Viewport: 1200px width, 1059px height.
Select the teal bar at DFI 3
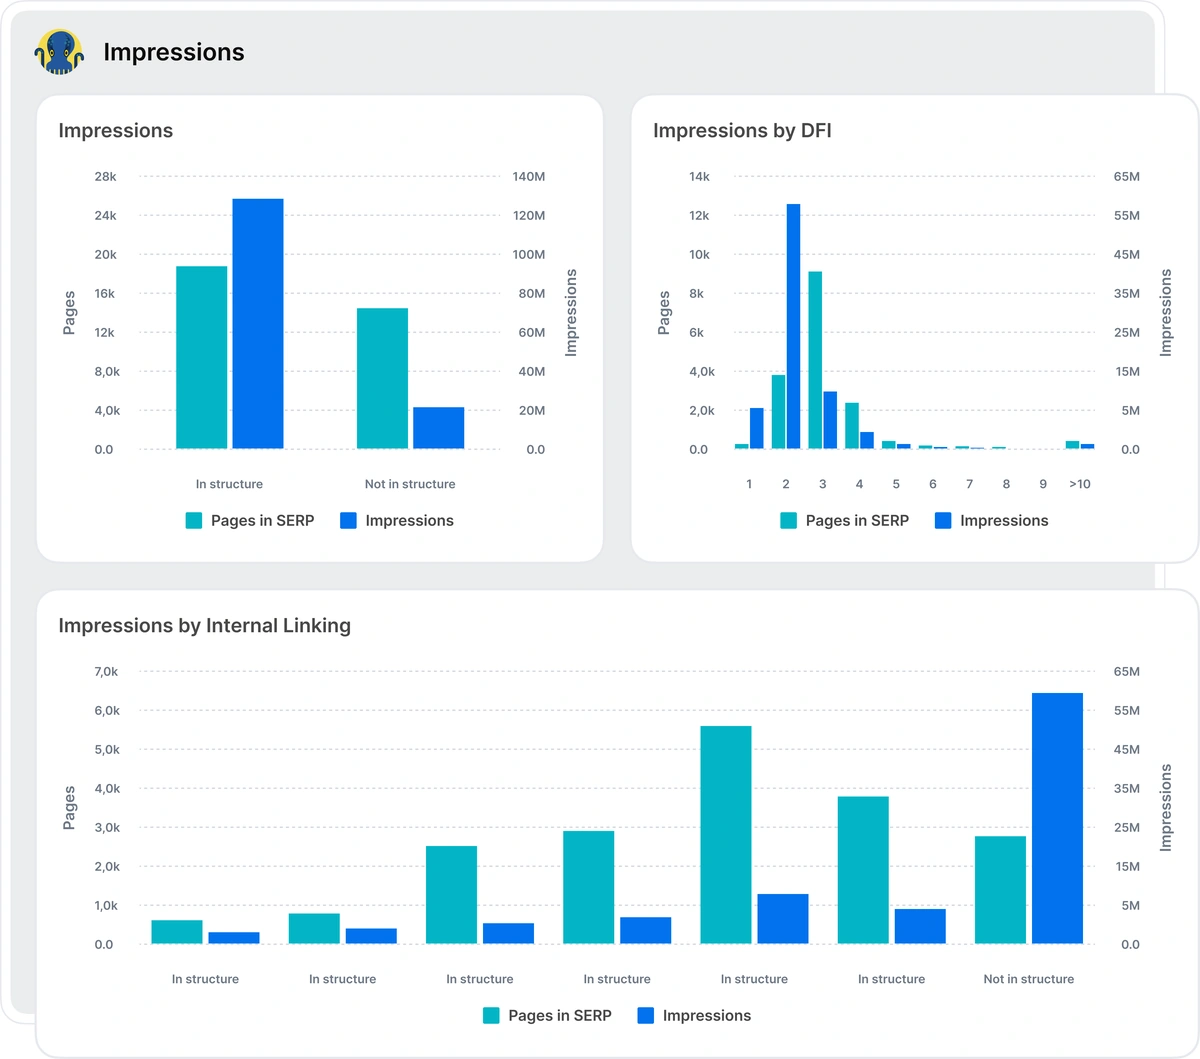point(815,360)
